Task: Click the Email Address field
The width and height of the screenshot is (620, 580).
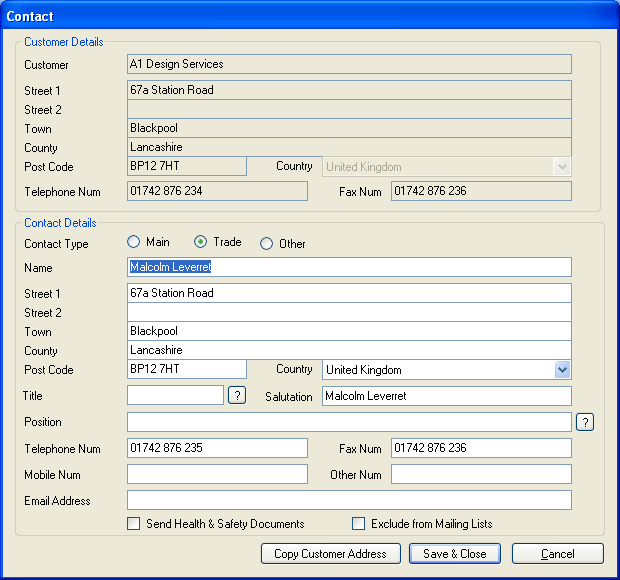Action: coord(349,500)
